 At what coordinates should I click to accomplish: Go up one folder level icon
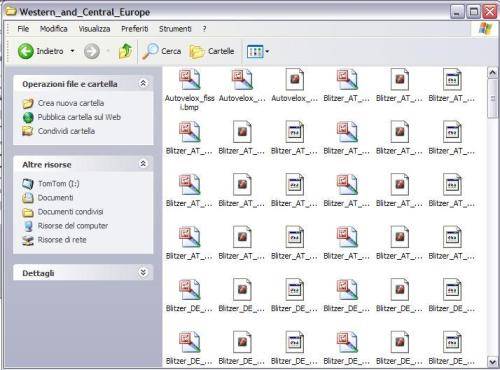[125, 51]
